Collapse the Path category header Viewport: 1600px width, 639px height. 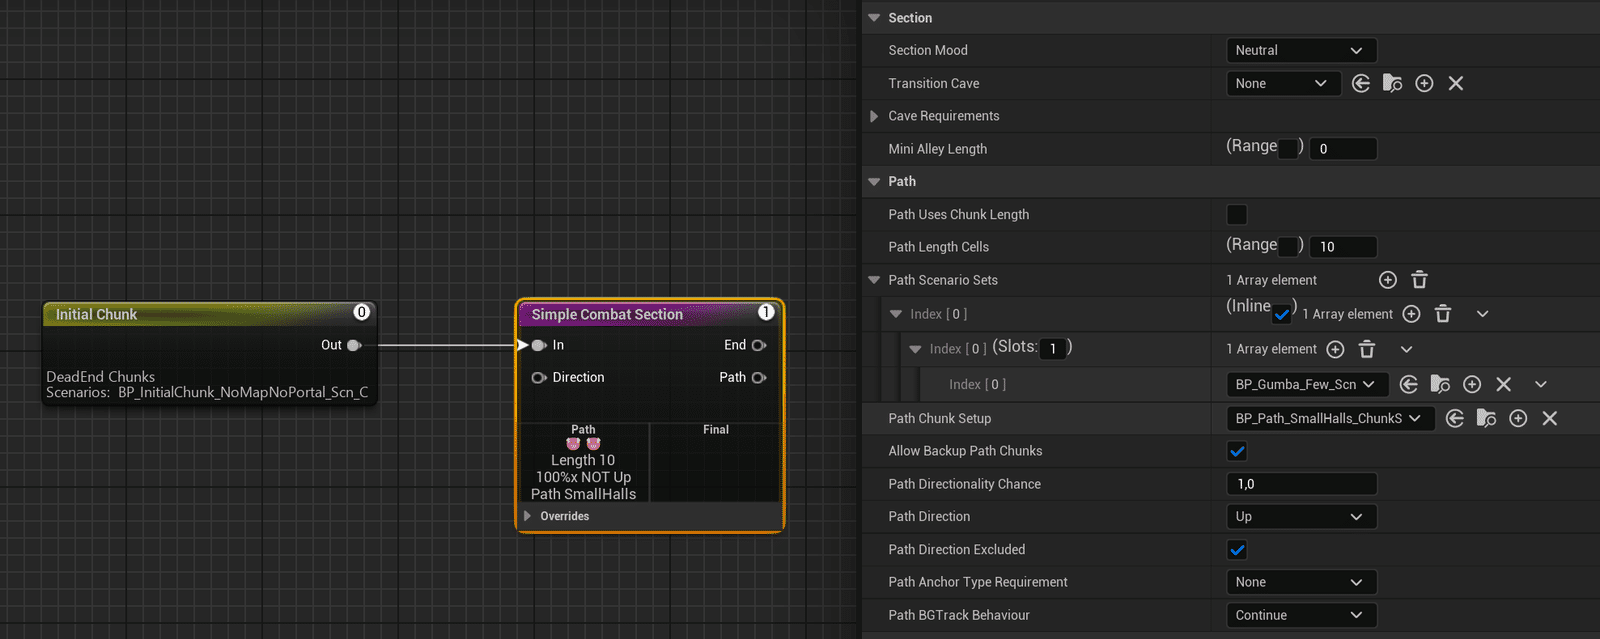pos(874,181)
